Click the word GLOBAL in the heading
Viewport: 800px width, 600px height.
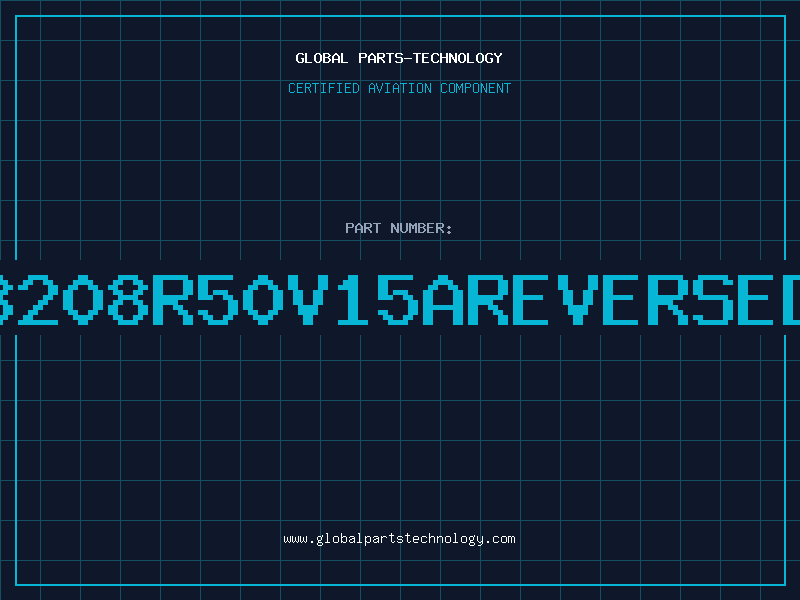322,58
